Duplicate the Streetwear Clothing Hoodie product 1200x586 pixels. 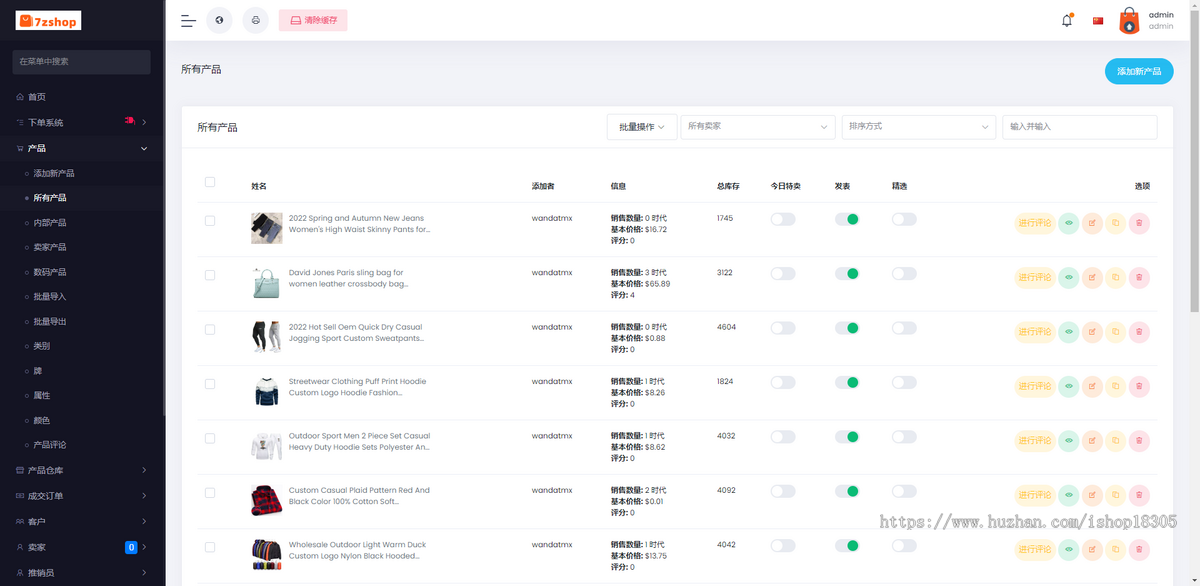(x=1115, y=386)
